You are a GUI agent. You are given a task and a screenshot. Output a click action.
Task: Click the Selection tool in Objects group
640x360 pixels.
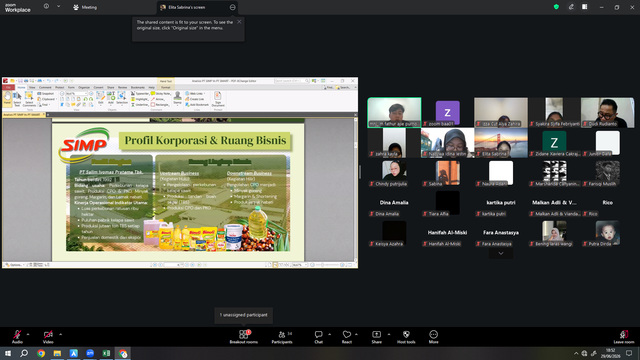click(x=122, y=98)
